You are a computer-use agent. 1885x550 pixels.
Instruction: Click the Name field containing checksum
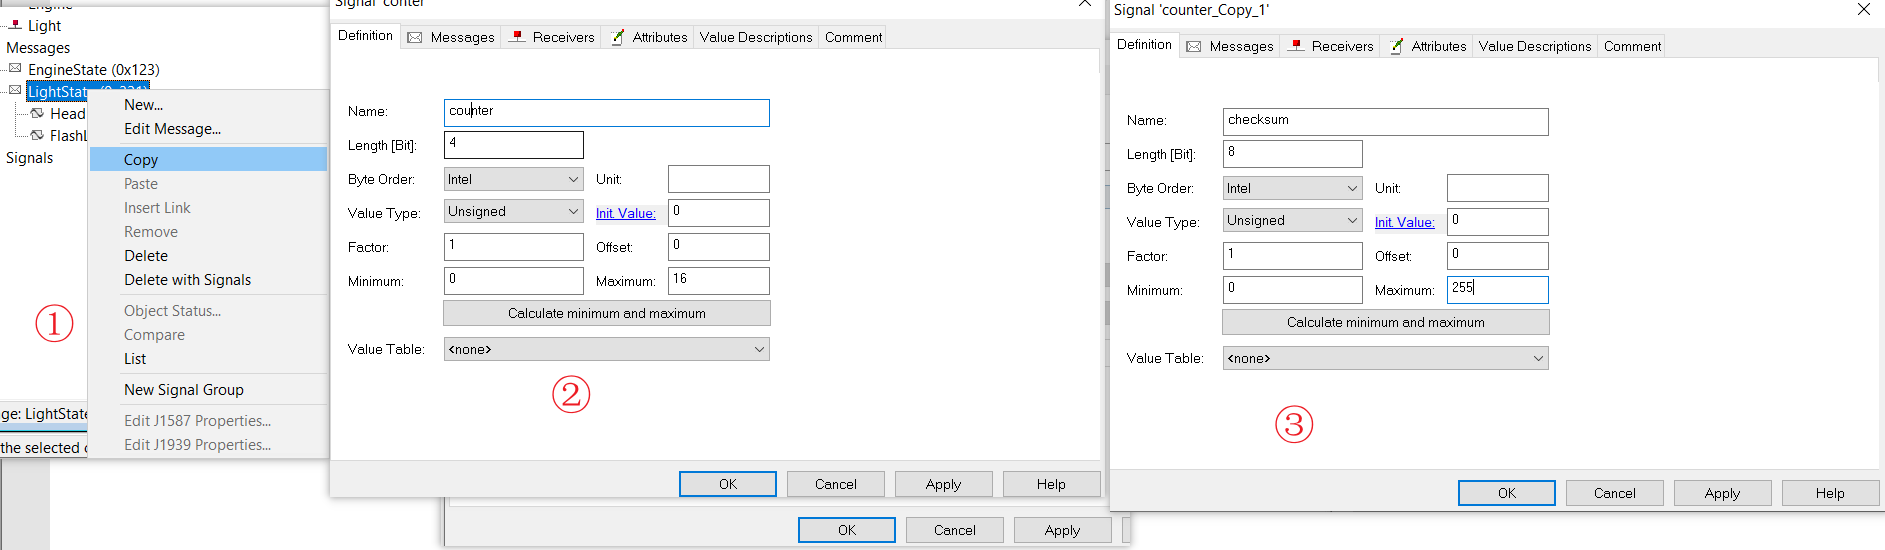point(1386,121)
